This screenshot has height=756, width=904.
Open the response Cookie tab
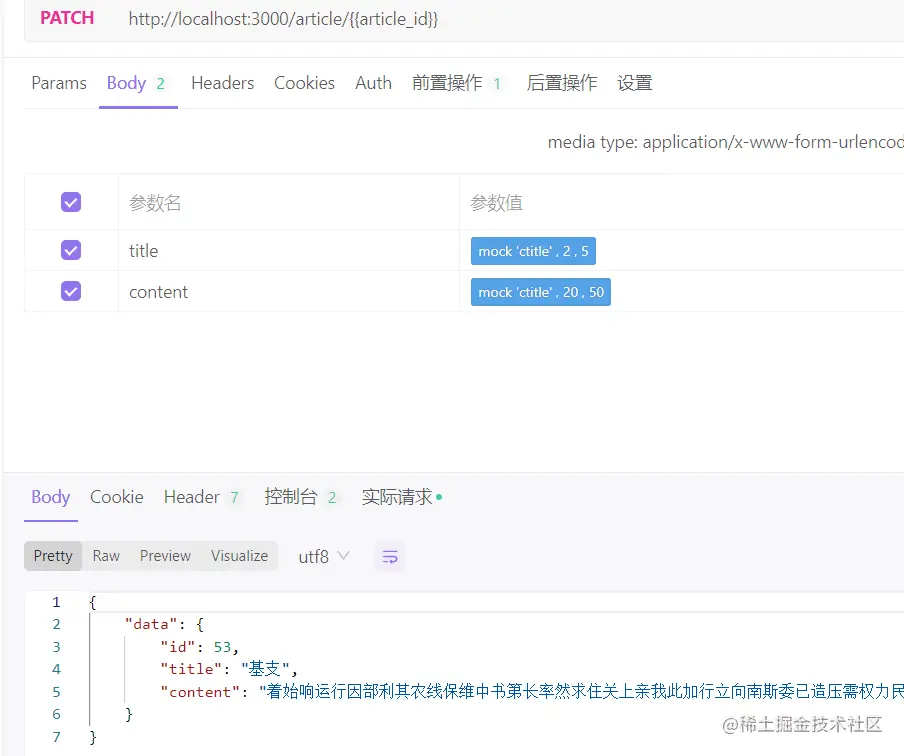[x=116, y=497]
